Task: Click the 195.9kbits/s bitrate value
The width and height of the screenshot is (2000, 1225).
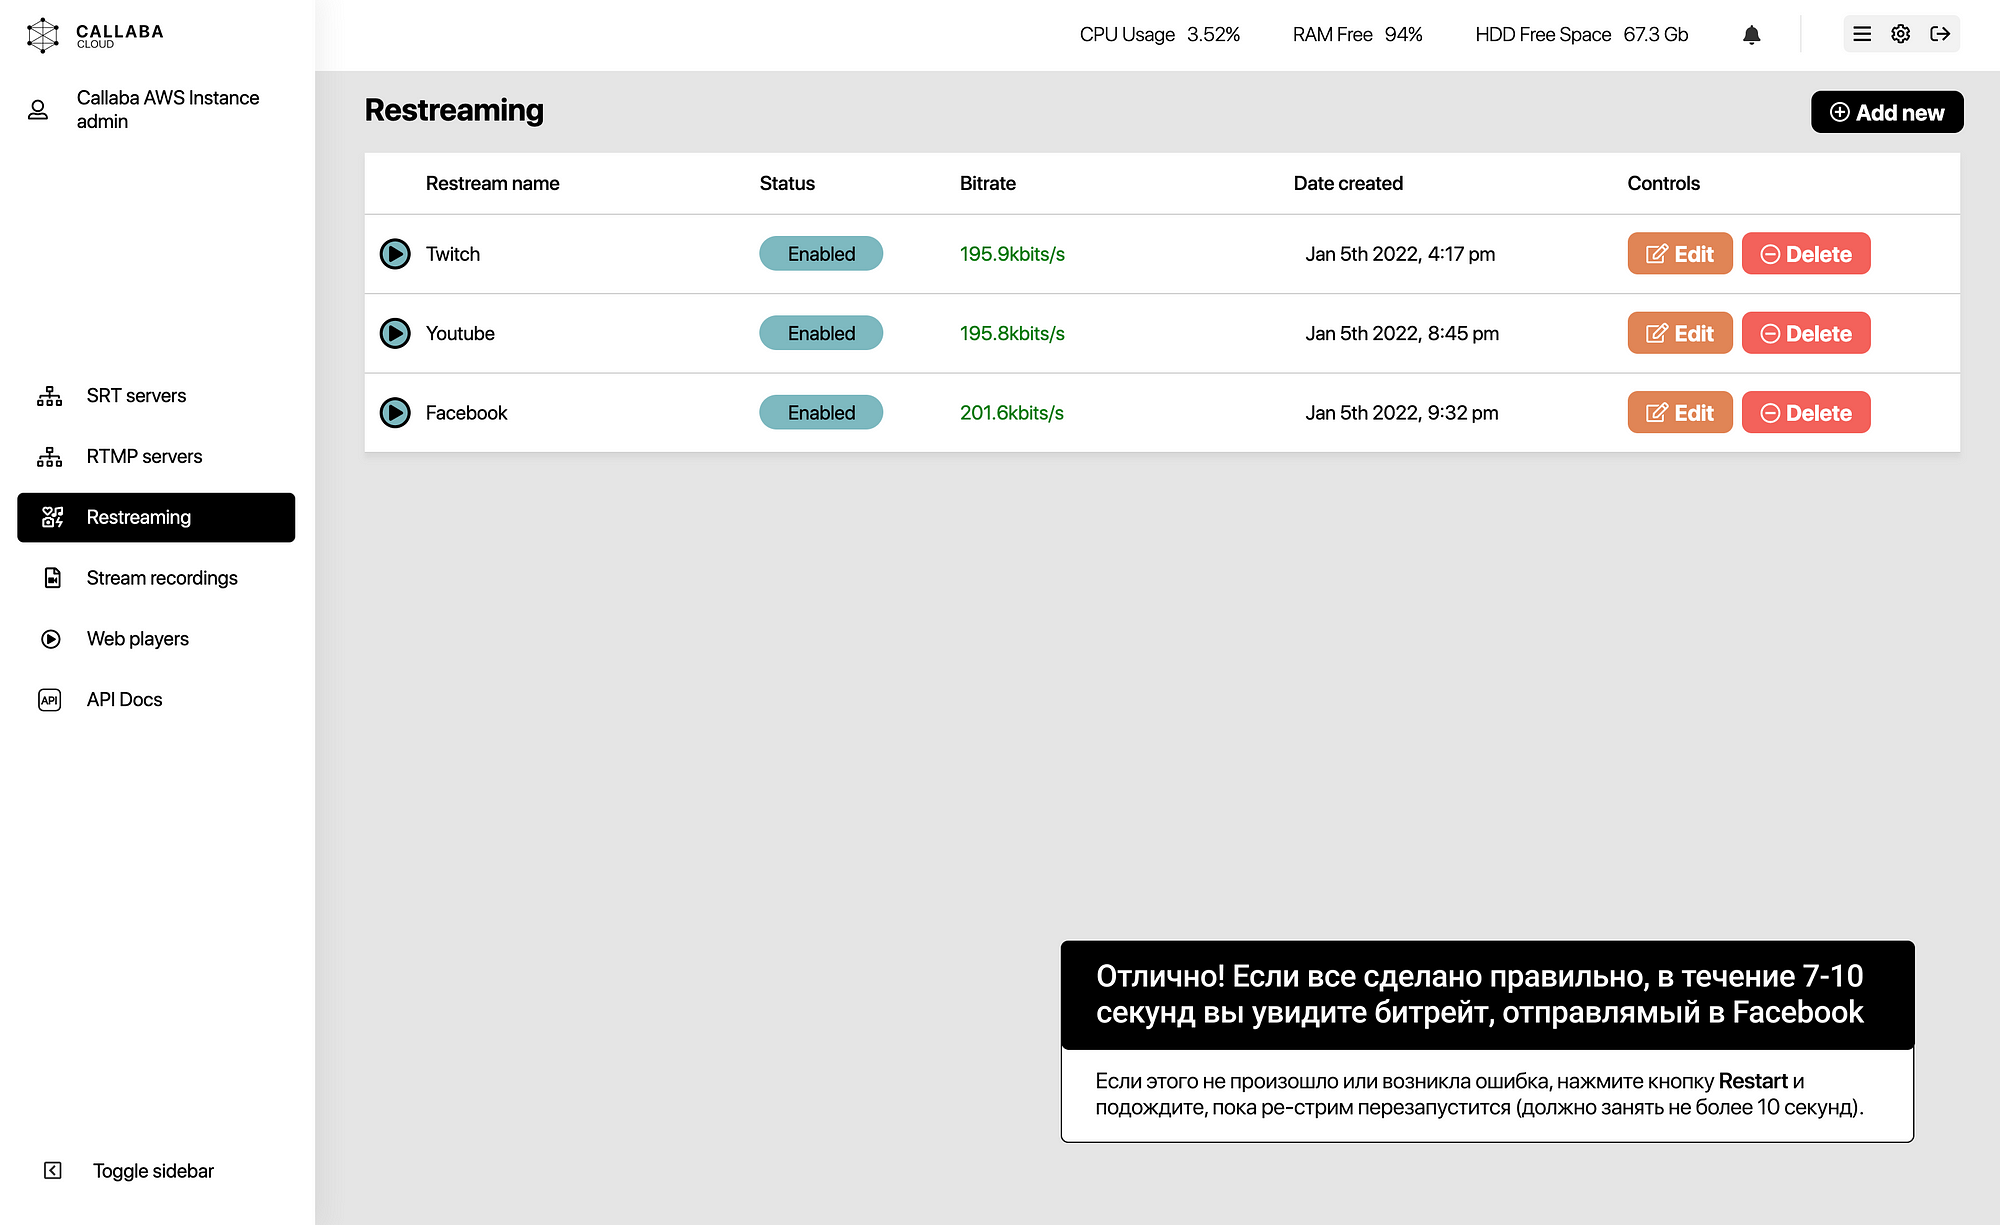Action: pyautogui.click(x=1012, y=254)
